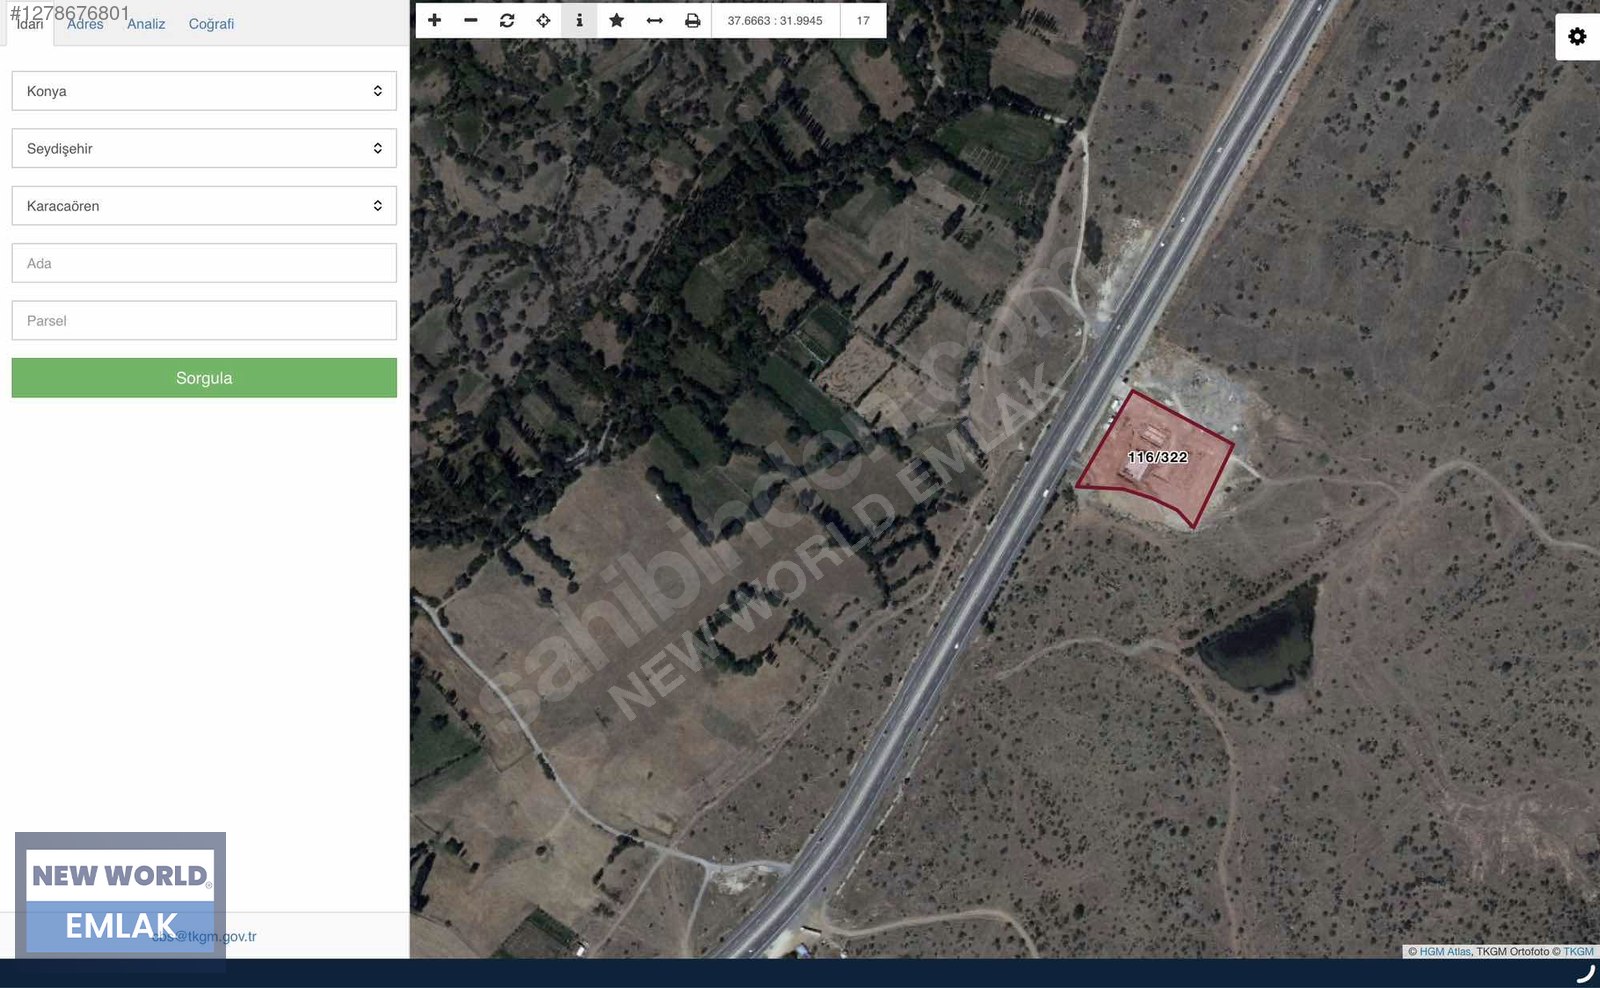Refresh the map with the reload icon

[507, 20]
